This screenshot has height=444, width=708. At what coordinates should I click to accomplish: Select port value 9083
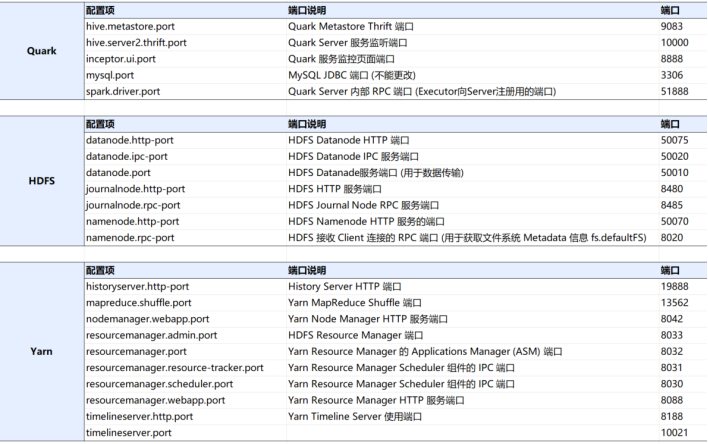point(683,27)
